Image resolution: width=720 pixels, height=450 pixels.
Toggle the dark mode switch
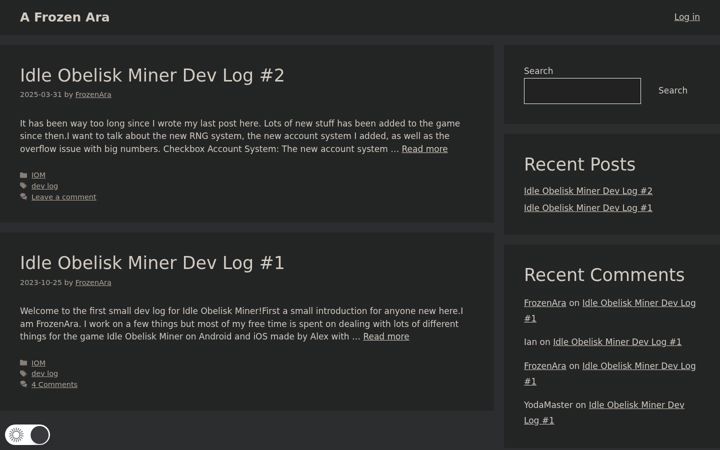27,434
